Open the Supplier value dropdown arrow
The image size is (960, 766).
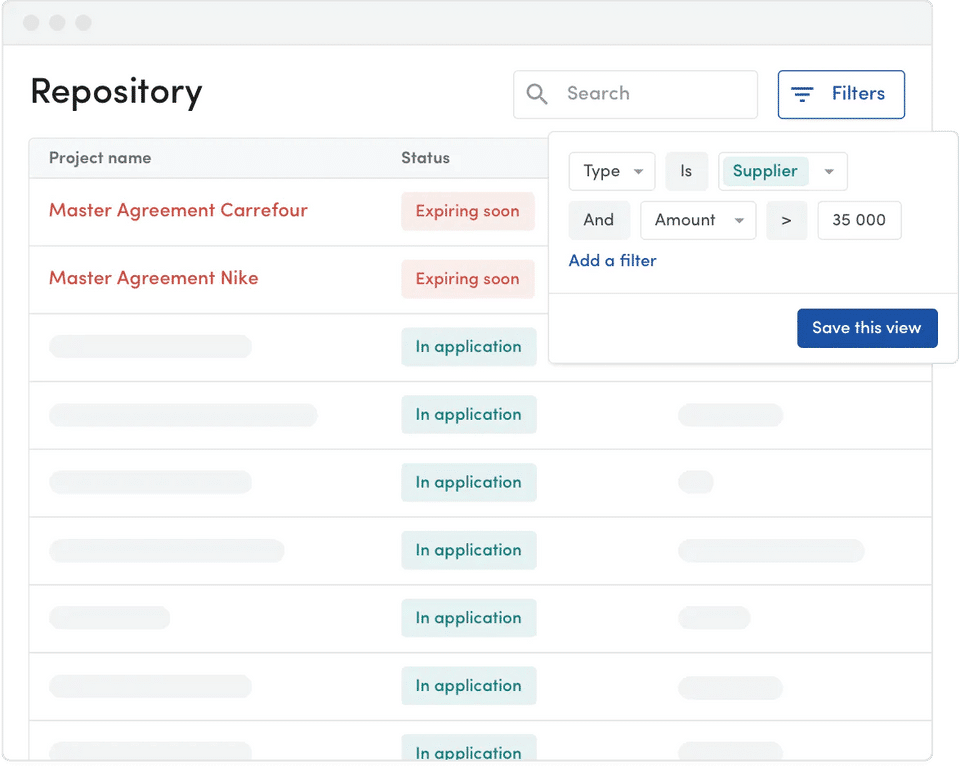[829, 172]
